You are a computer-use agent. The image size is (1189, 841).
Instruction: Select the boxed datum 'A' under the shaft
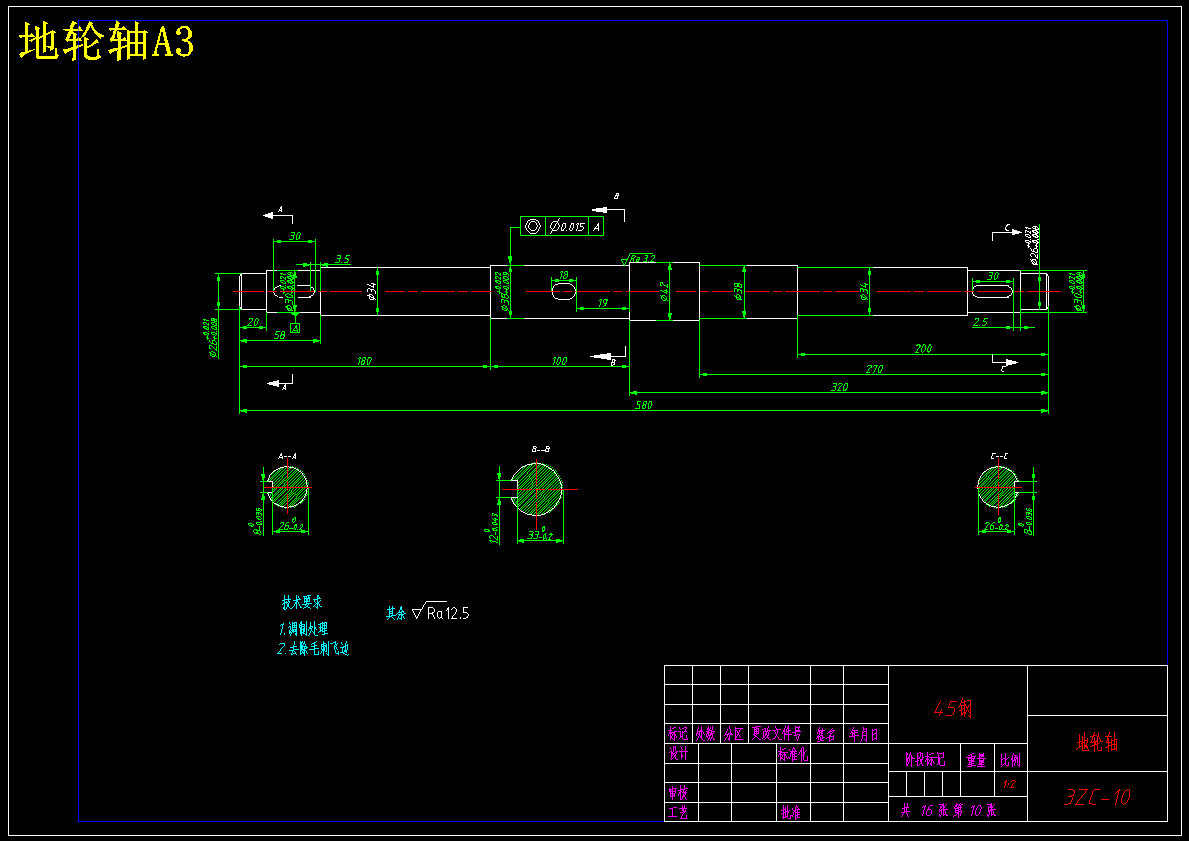click(295, 328)
